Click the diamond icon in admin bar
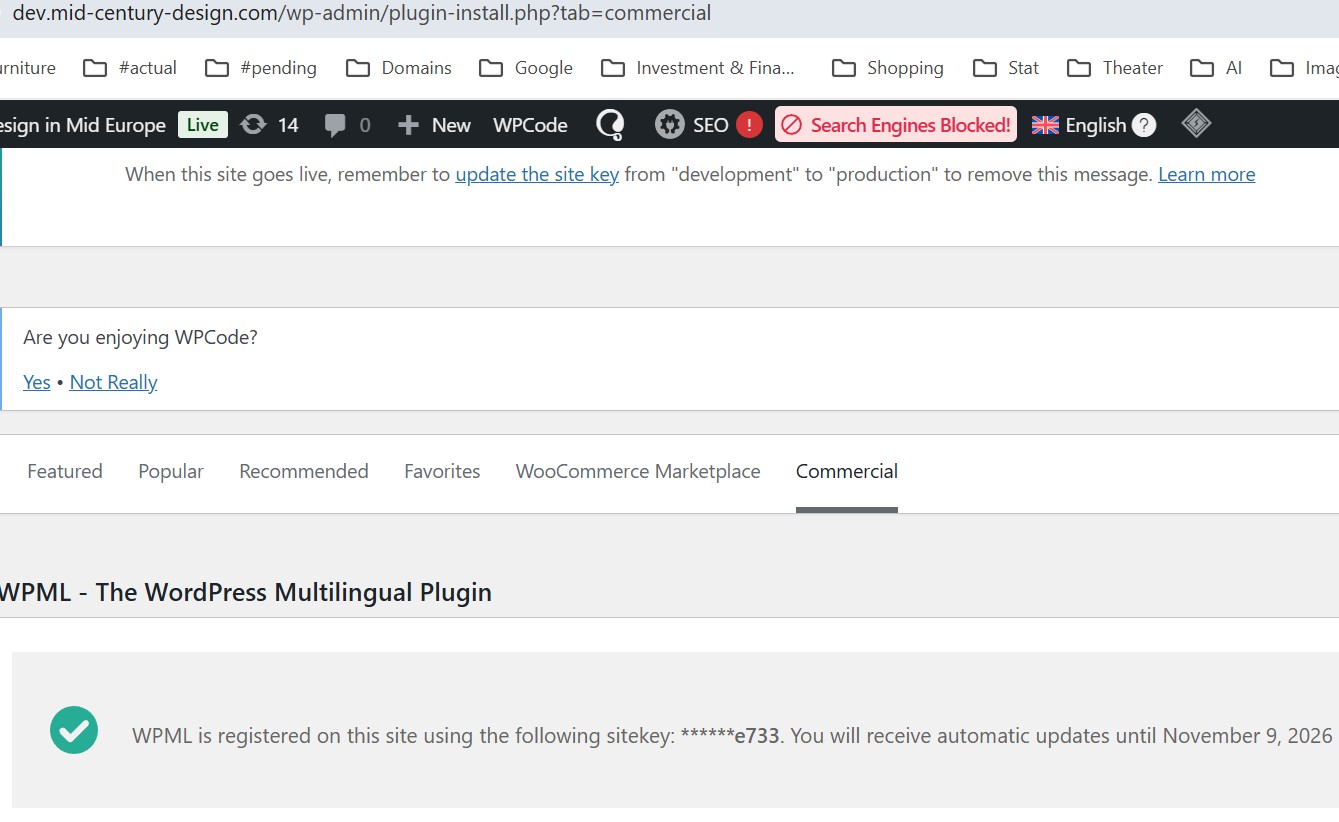Viewport: 1339px width, 822px height. coord(1196,124)
